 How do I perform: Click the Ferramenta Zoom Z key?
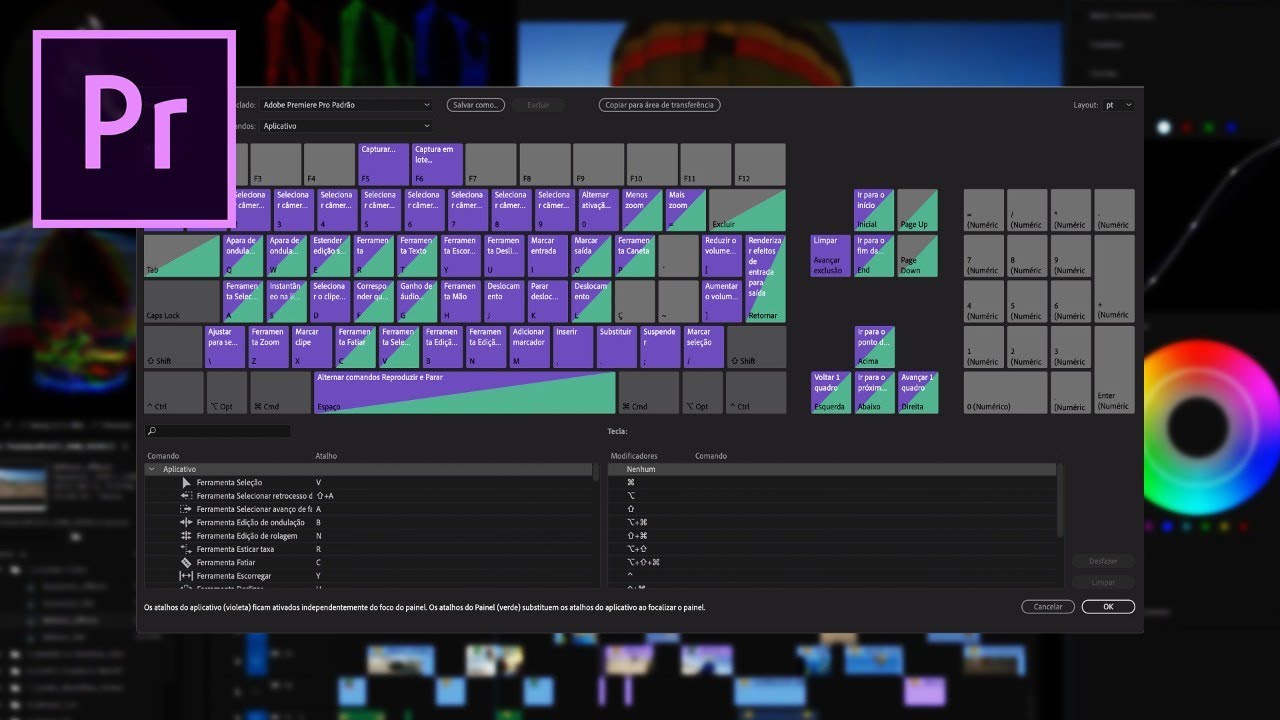click(x=268, y=347)
